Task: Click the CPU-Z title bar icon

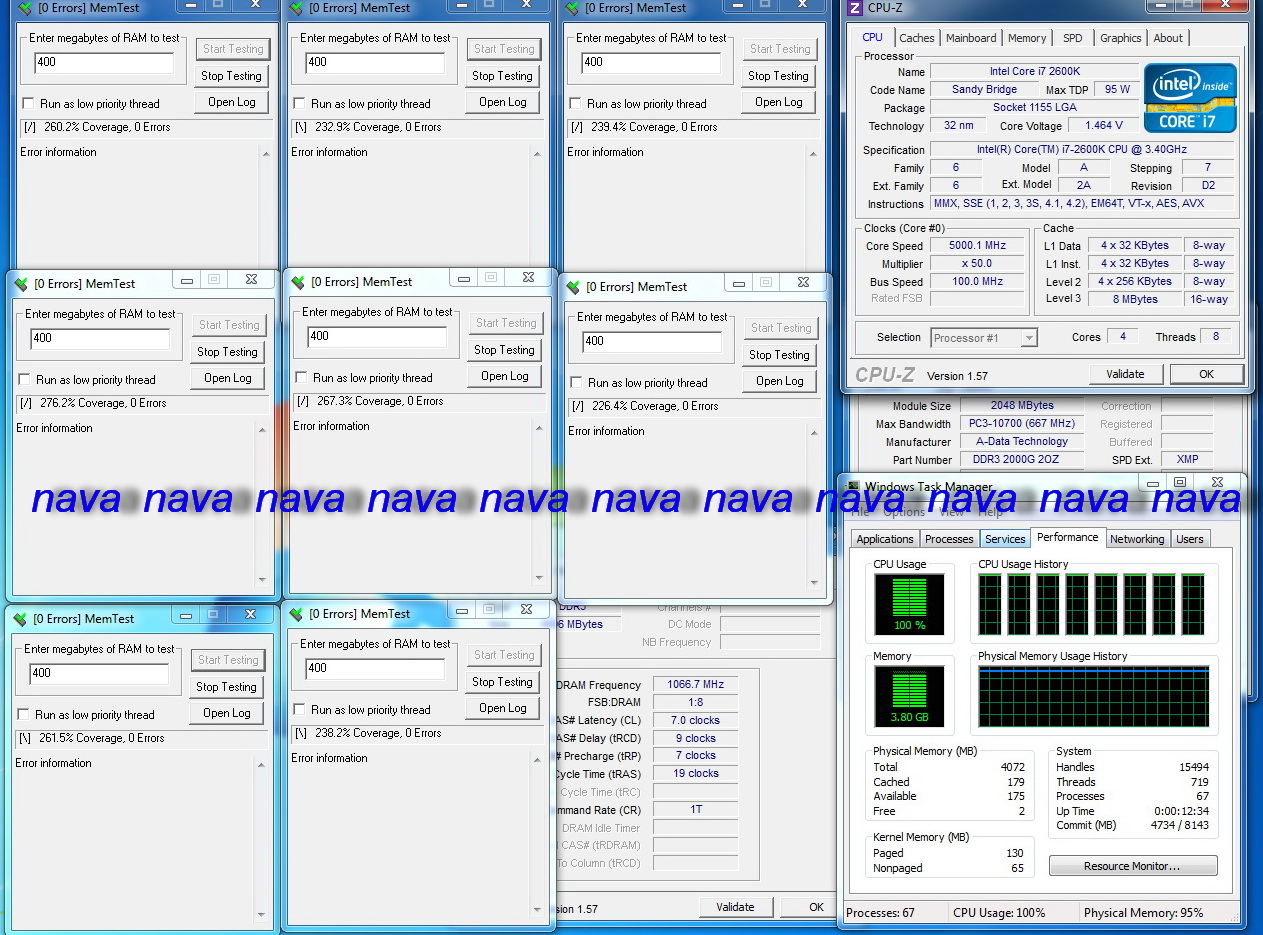Action: point(854,8)
